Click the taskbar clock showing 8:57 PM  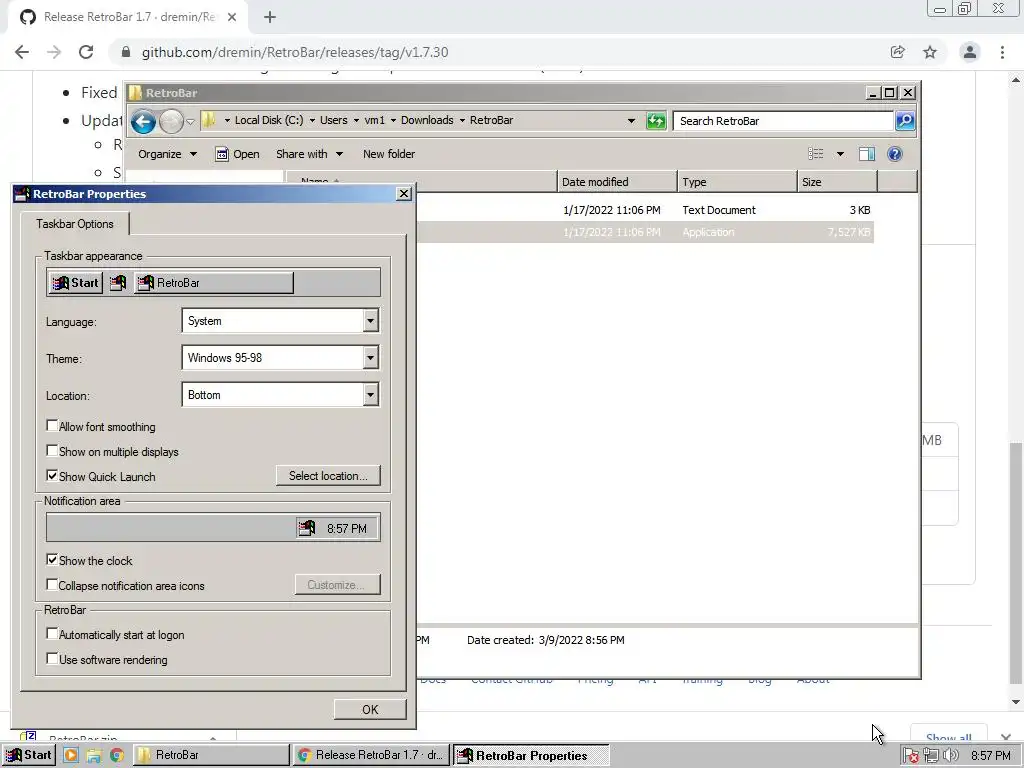[x=990, y=756]
